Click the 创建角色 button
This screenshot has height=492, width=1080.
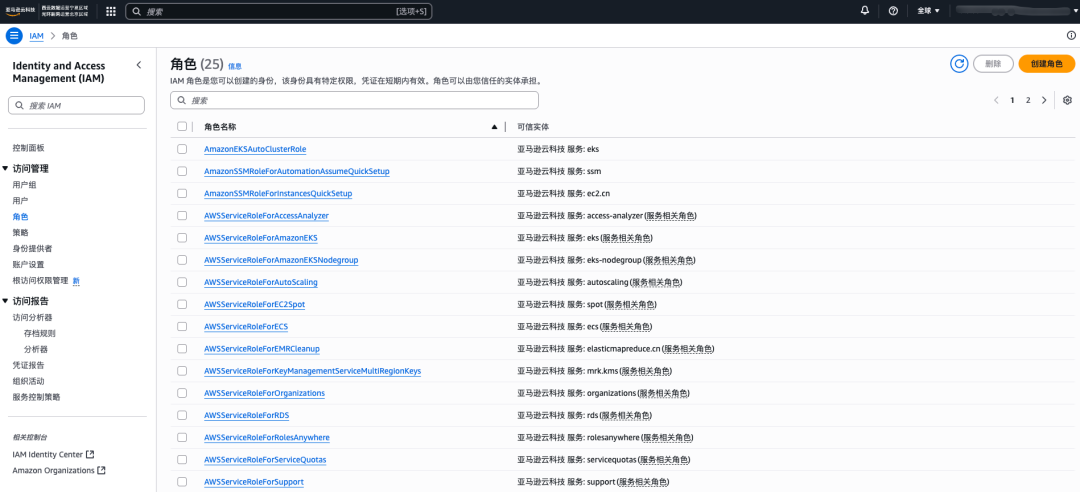(x=1046, y=63)
